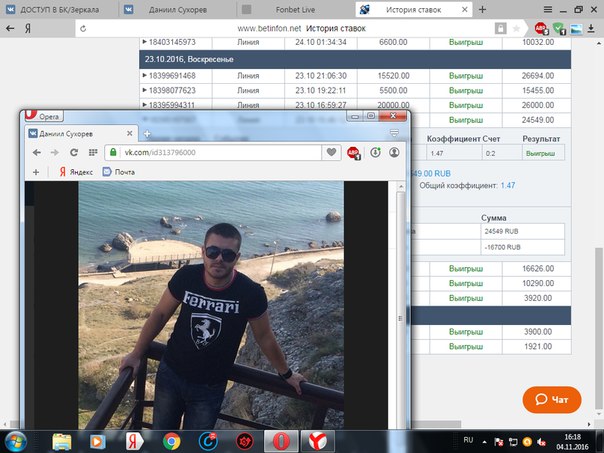Expand bet row 18398077623
The height and width of the screenshot is (453, 604).
click(145, 90)
